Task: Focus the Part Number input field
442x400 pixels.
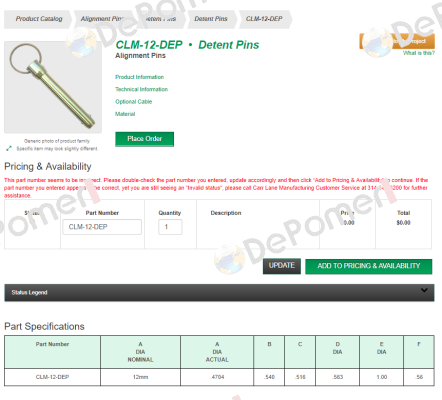Action: pos(102,227)
